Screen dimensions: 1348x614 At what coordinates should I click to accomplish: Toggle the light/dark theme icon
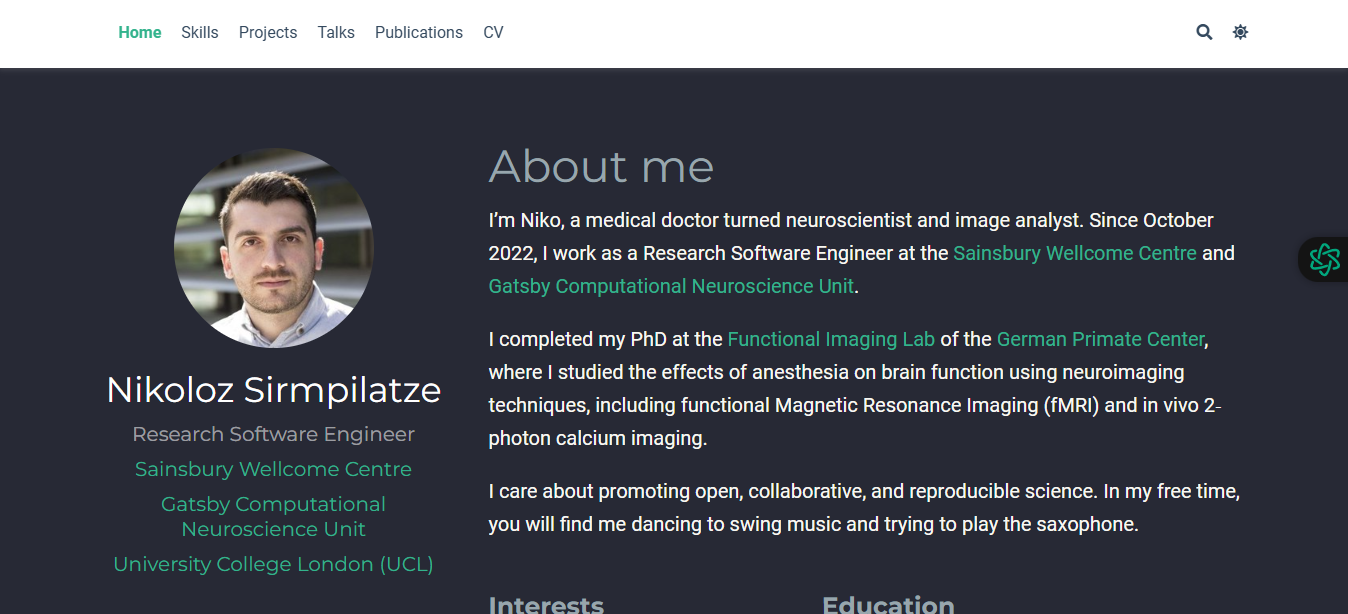tap(1240, 32)
